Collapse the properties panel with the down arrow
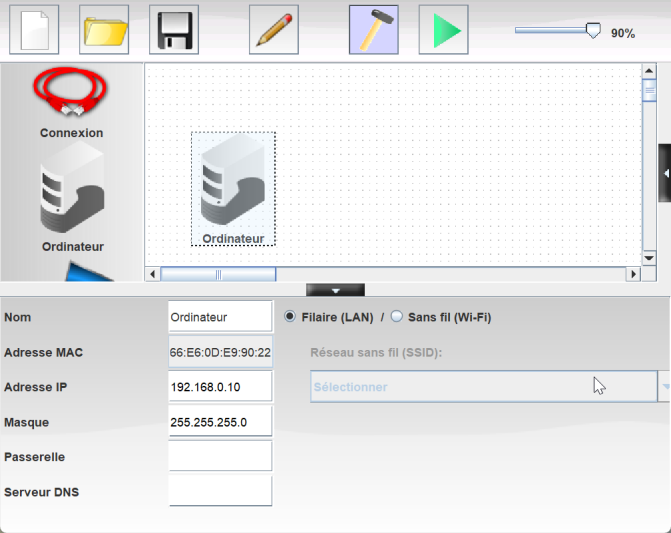Screen dimensions: 671x533 point(335,291)
